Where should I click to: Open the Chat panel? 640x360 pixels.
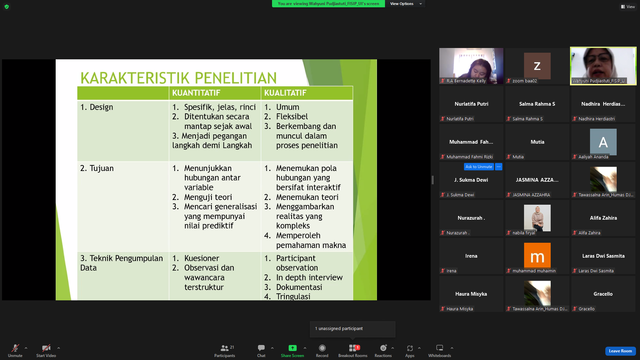pos(261,350)
